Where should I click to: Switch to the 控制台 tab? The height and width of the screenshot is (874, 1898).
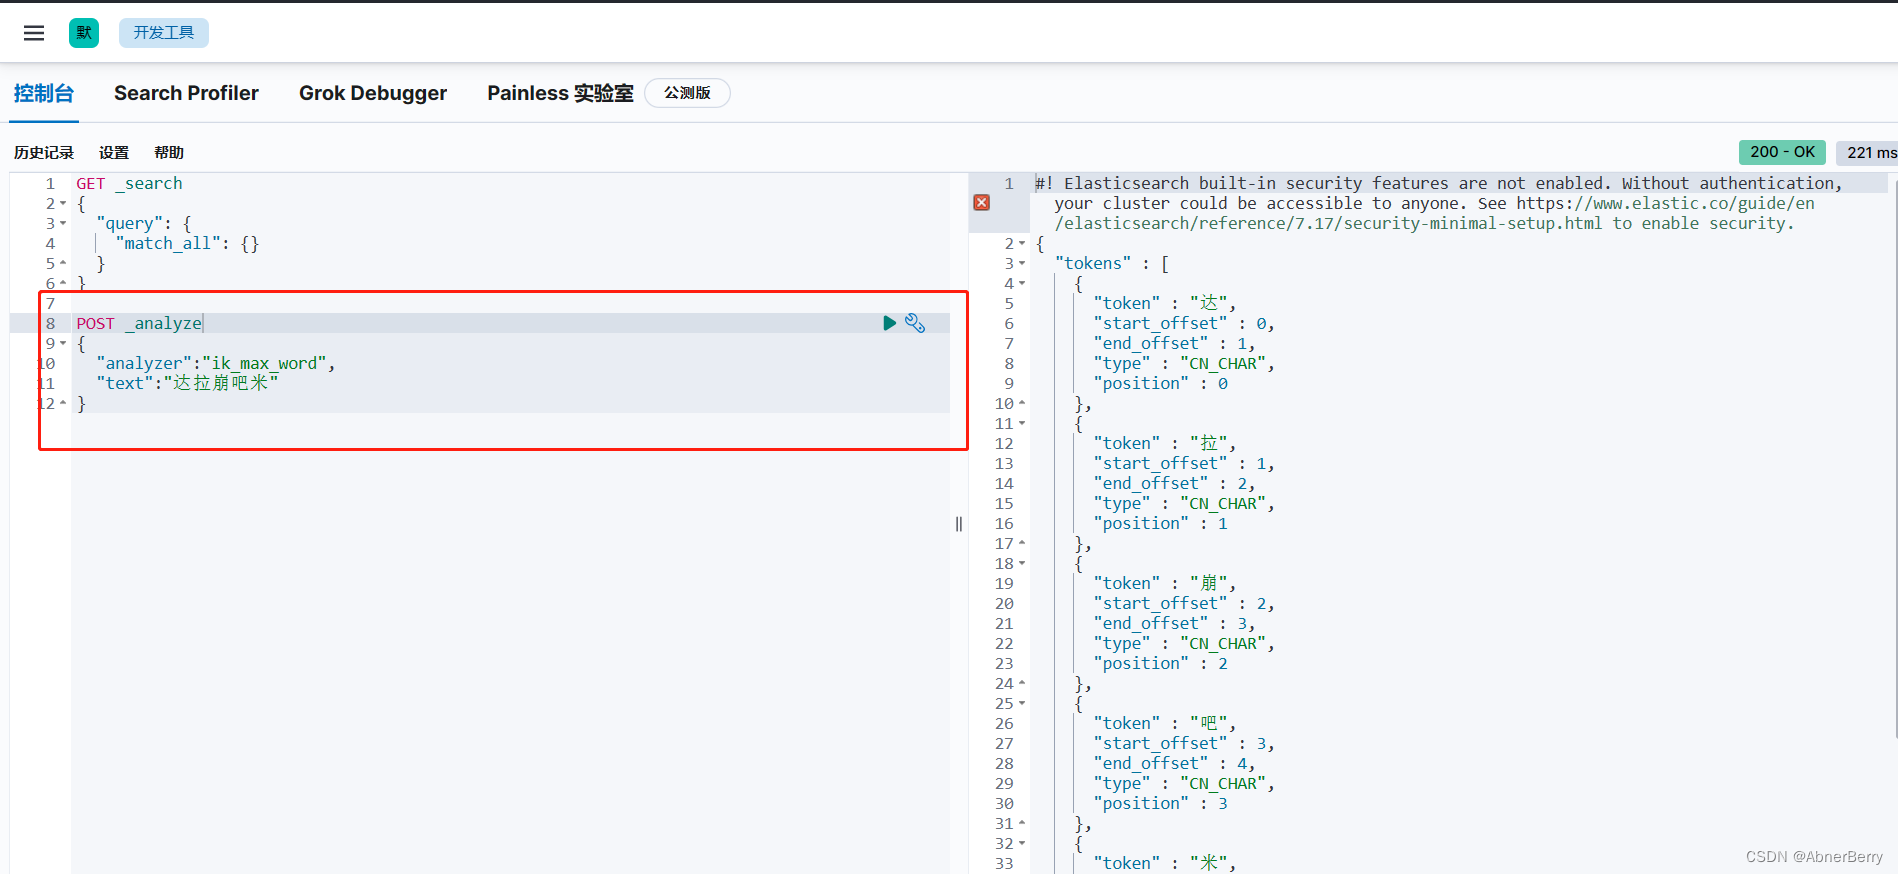tap(44, 93)
